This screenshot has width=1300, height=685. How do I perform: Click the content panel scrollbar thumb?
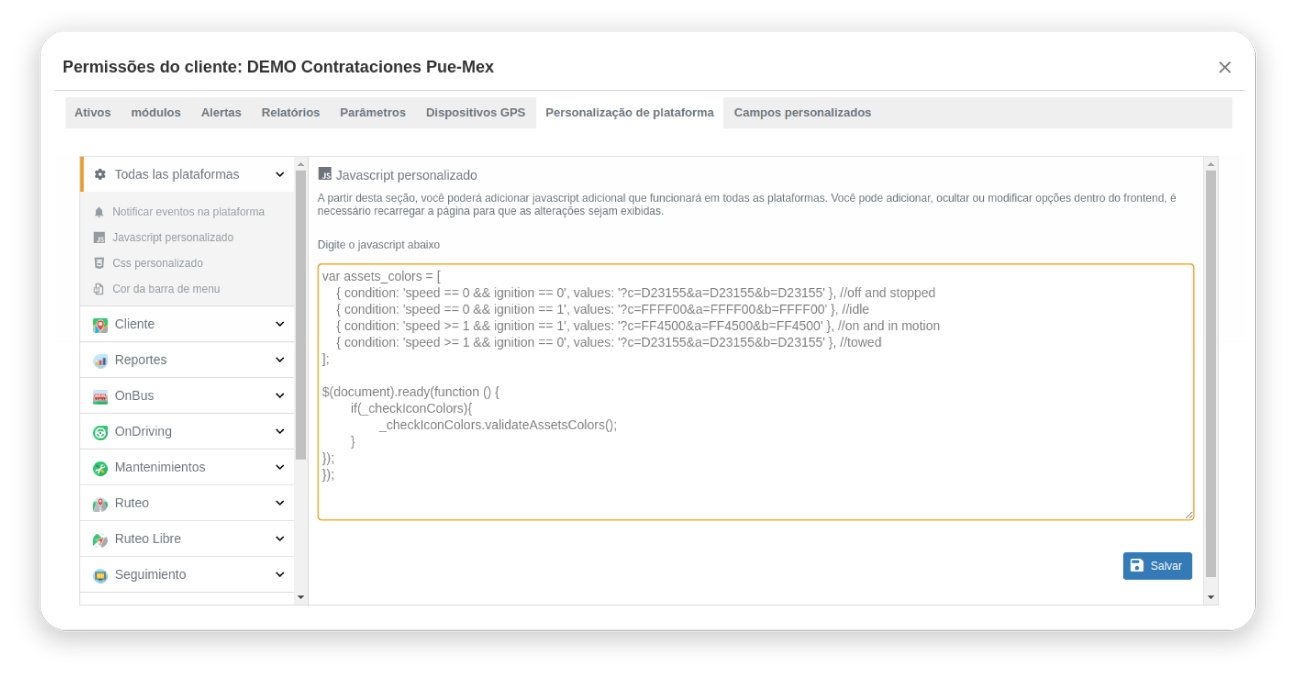pyautogui.click(x=1211, y=374)
